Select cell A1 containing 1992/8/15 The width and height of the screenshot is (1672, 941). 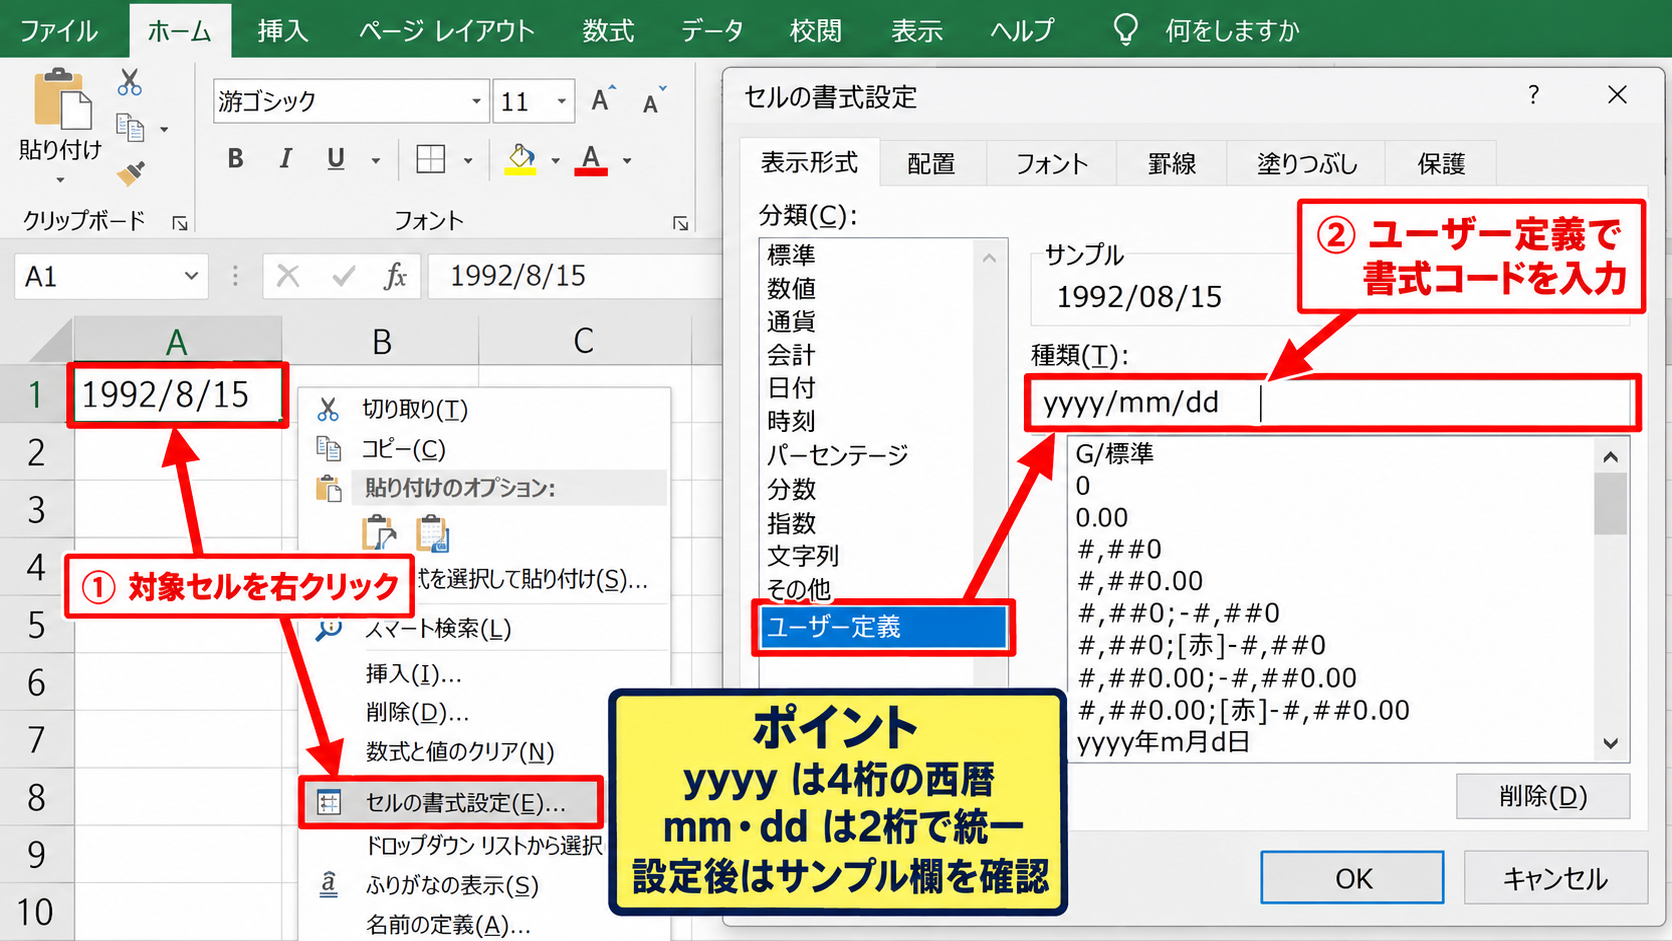(x=177, y=395)
